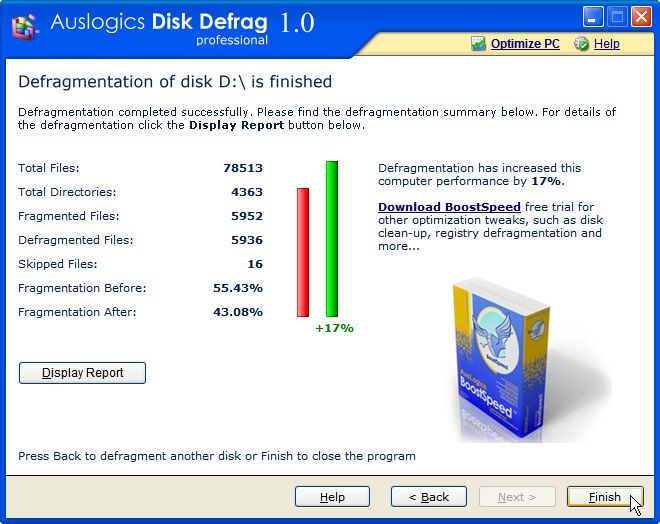The image size is (660, 524).
Task: Click the 'Fragmented Files:' label
Action: pyautogui.click(x=69, y=216)
